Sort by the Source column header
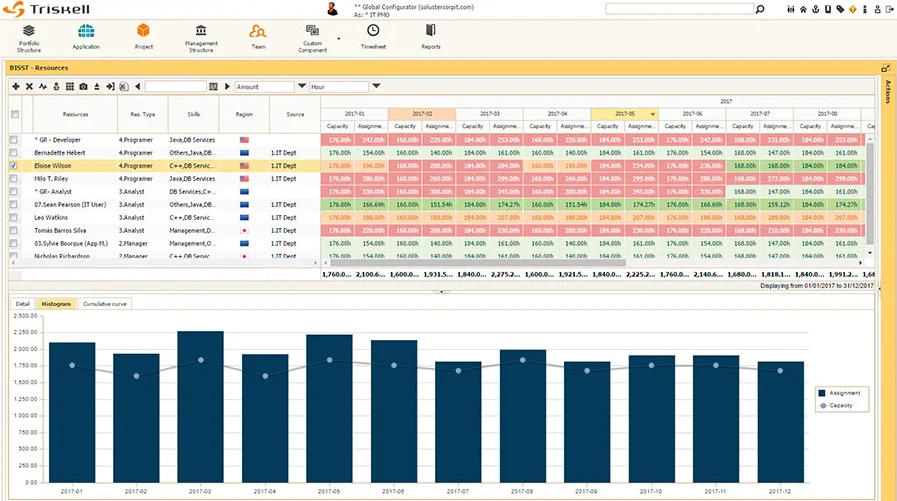This screenshot has height=501, width=897. pos(295,114)
